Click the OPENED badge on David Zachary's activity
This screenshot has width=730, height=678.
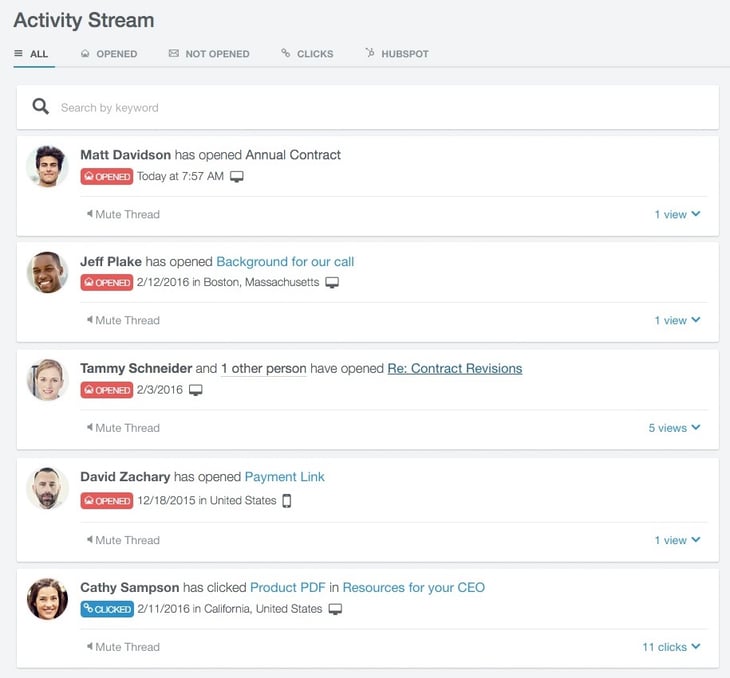pos(106,501)
